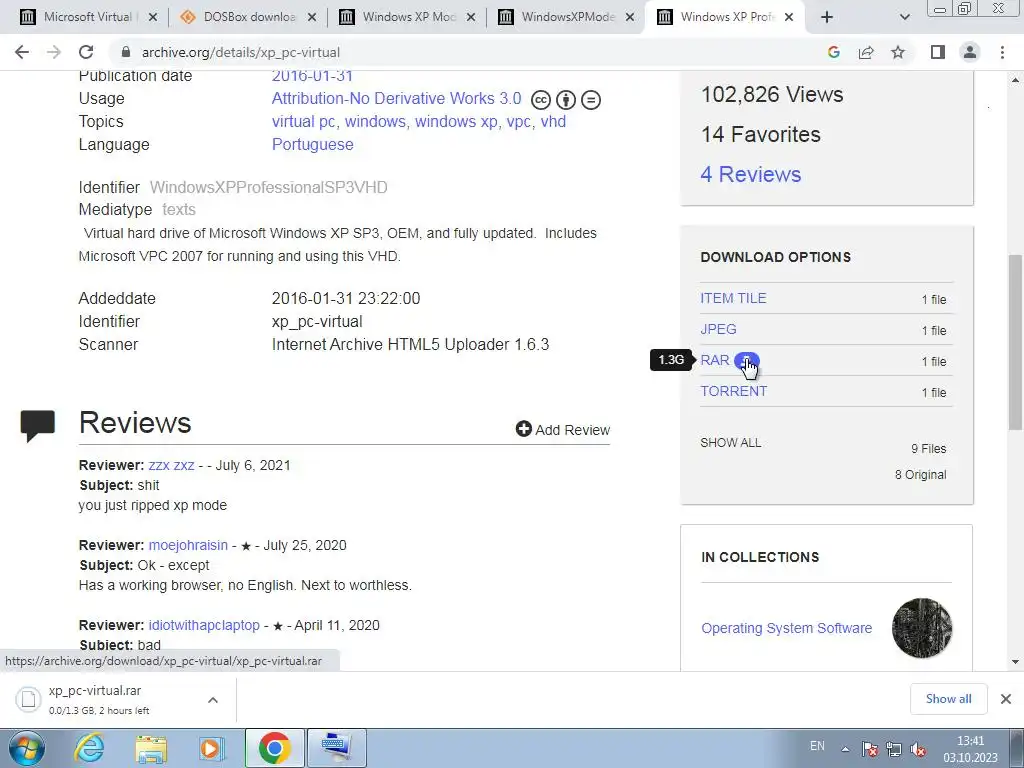Open the vpc topic link
Image resolution: width=1024 pixels, height=768 pixels.
coord(519,122)
